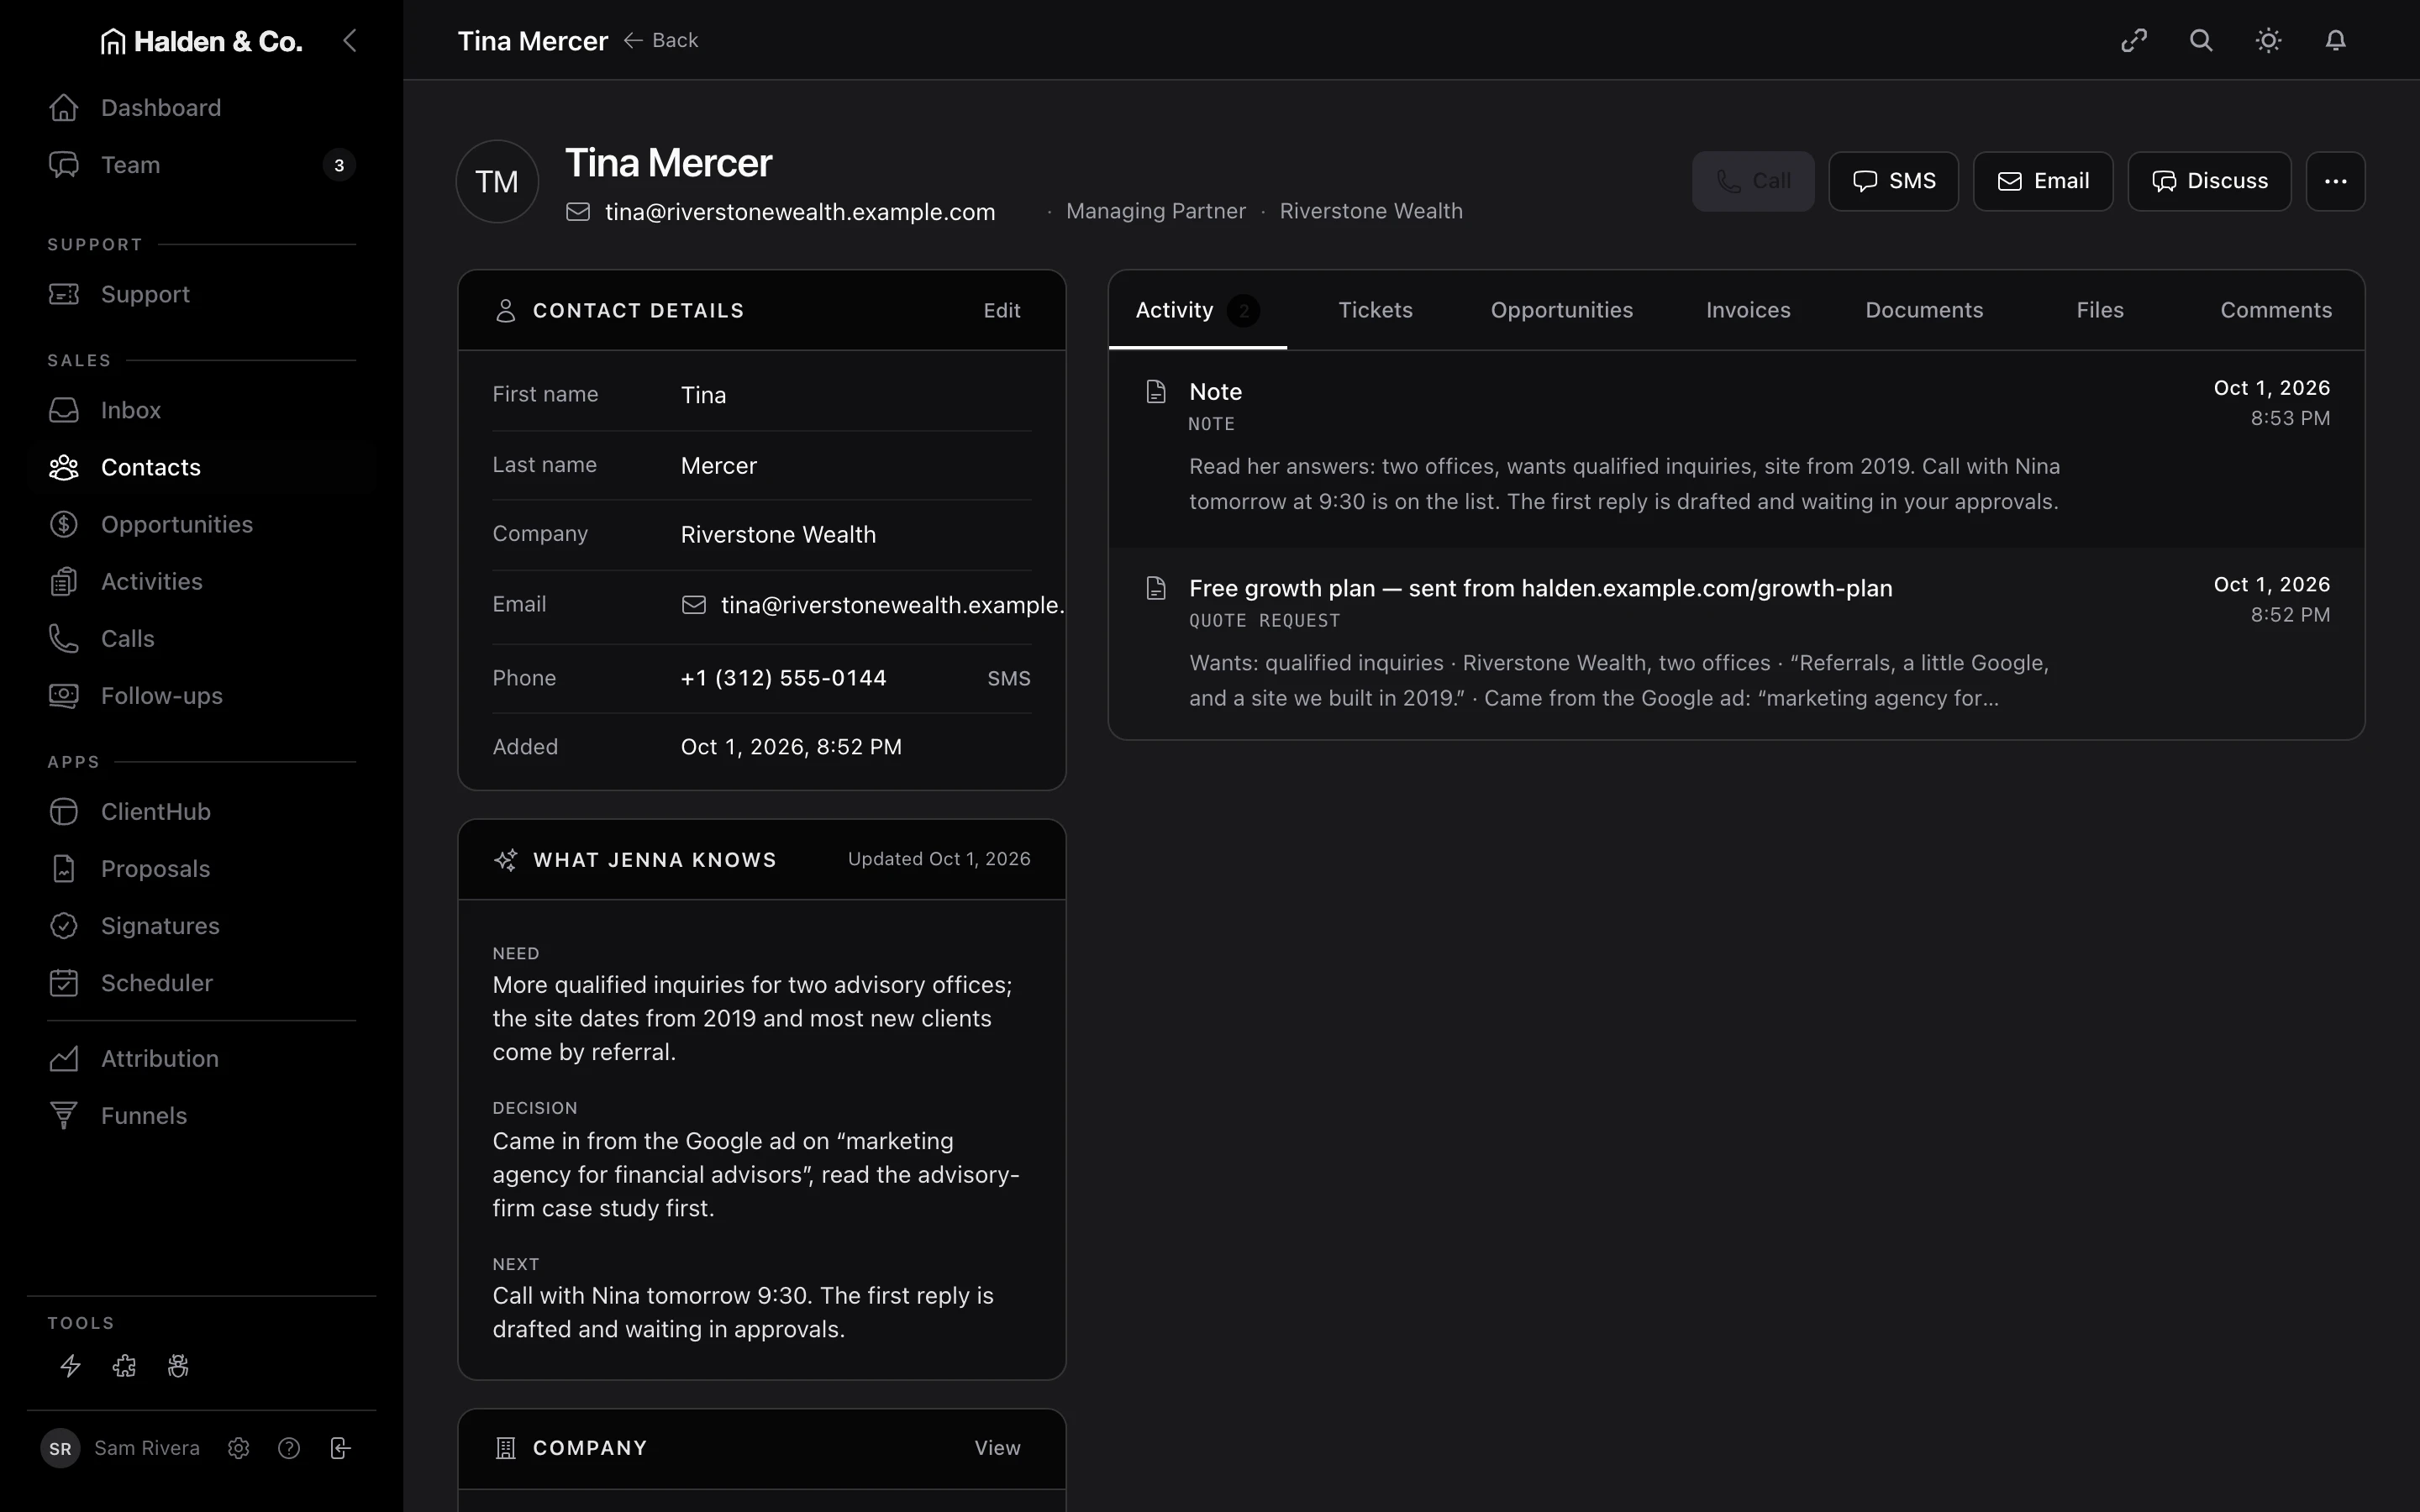Open Signatures app
Viewport: 2420px width, 1512px height.
pyautogui.click(x=201, y=926)
